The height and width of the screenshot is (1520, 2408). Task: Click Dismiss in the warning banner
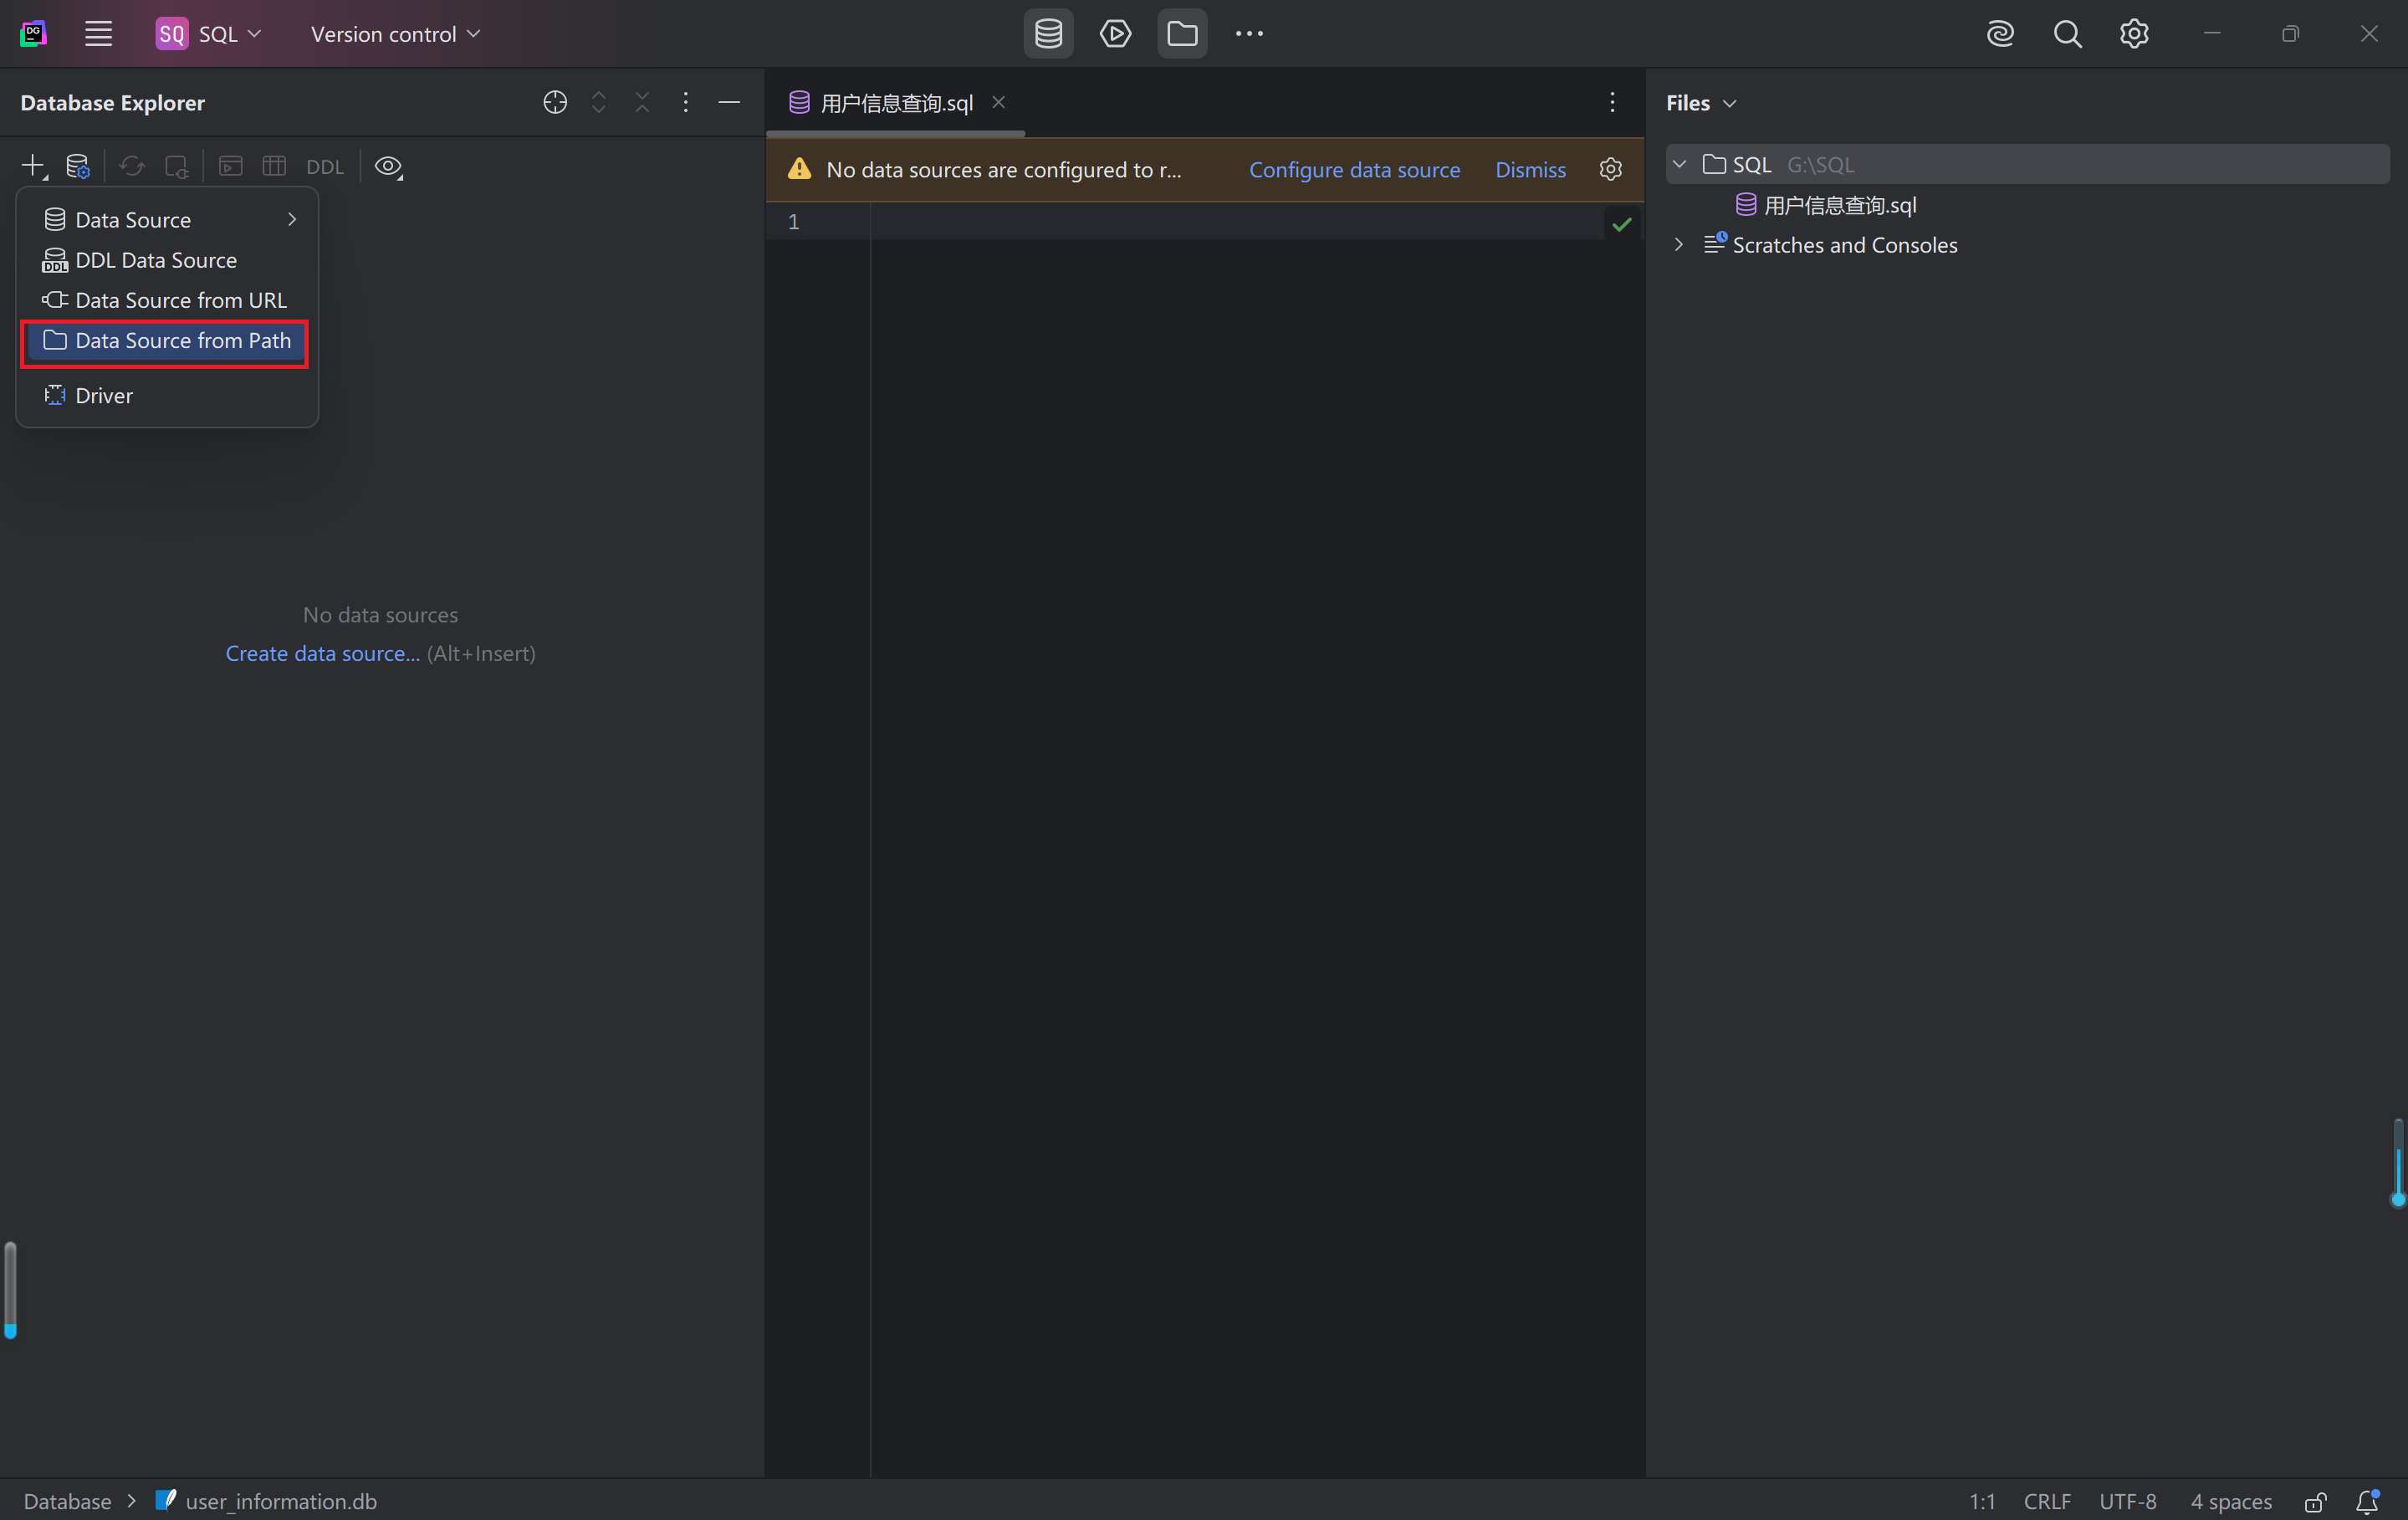click(1530, 169)
